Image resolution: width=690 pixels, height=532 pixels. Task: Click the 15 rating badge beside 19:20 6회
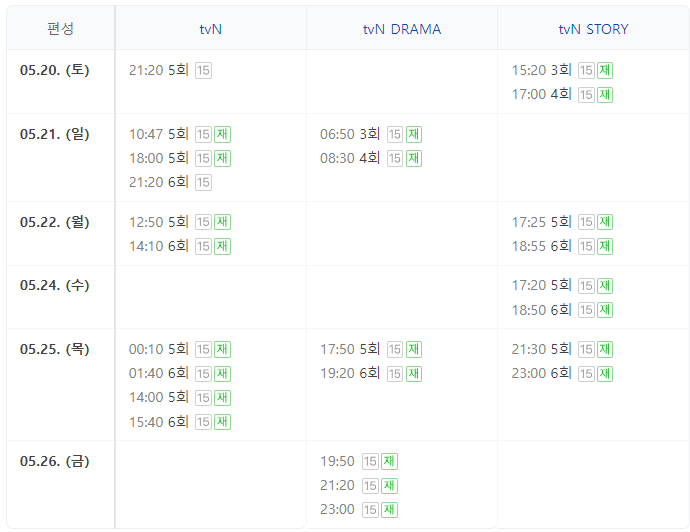point(395,374)
